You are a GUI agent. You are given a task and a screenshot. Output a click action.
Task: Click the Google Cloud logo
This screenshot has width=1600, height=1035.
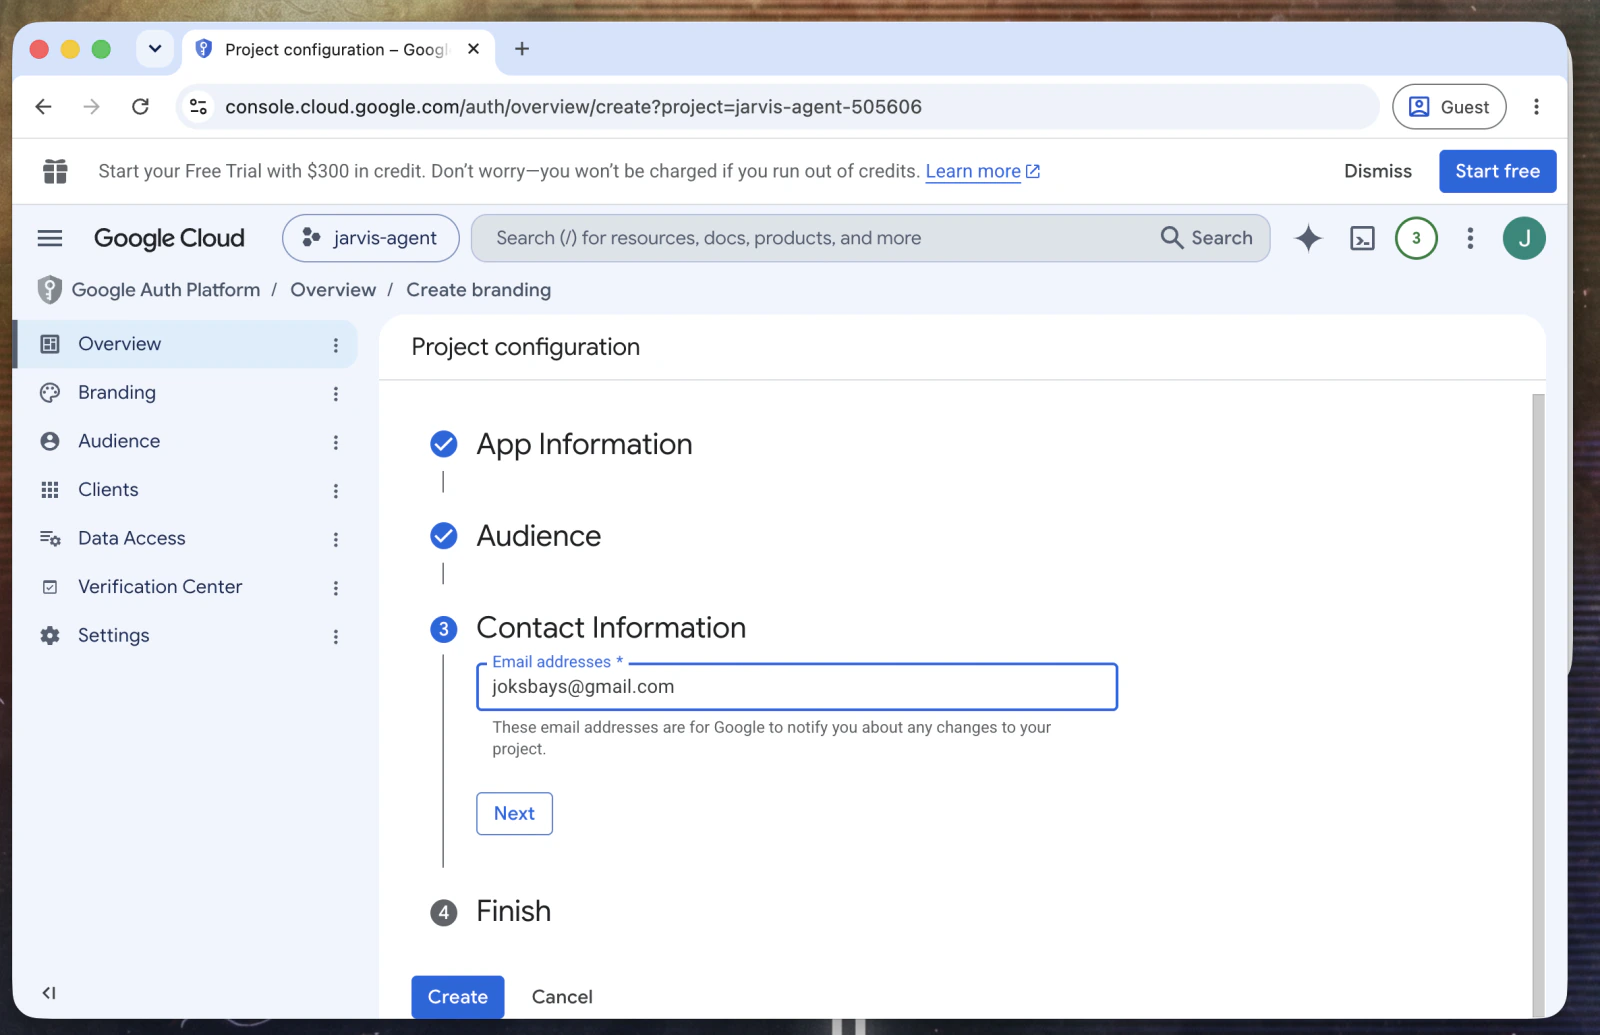coord(169,238)
